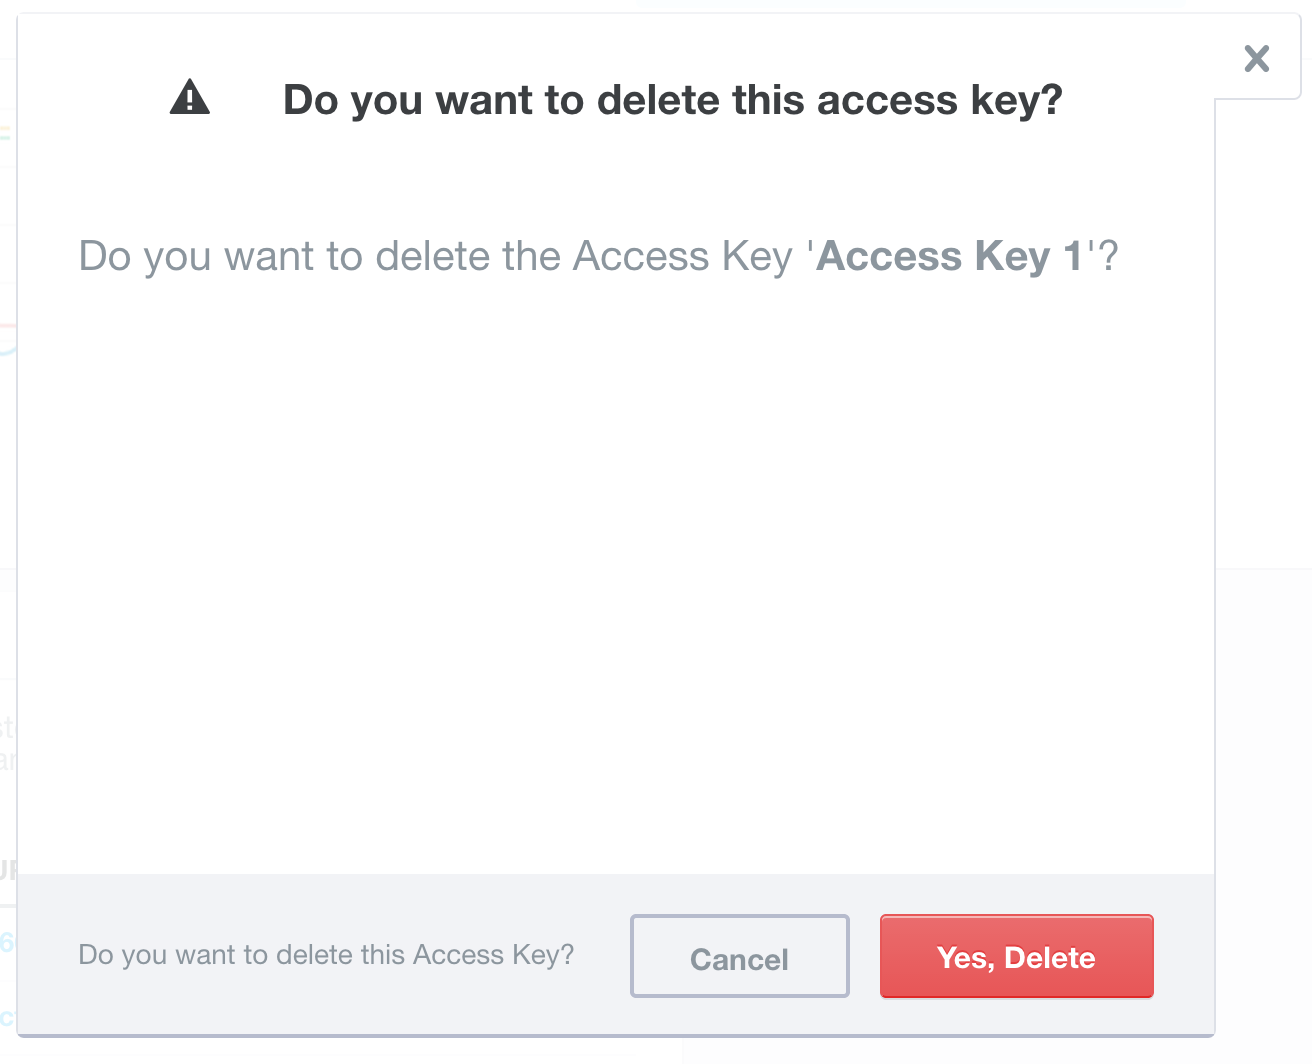Click the faded background below the close tab
This screenshot has height=1064, width=1312.
point(1263,330)
